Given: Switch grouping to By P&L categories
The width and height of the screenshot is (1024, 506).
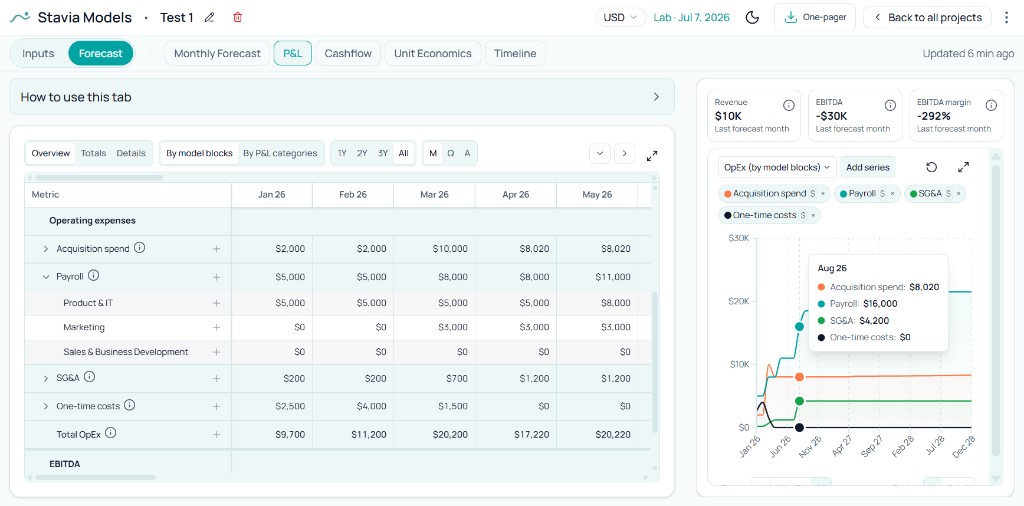Looking at the screenshot, I should [x=280, y=153].
